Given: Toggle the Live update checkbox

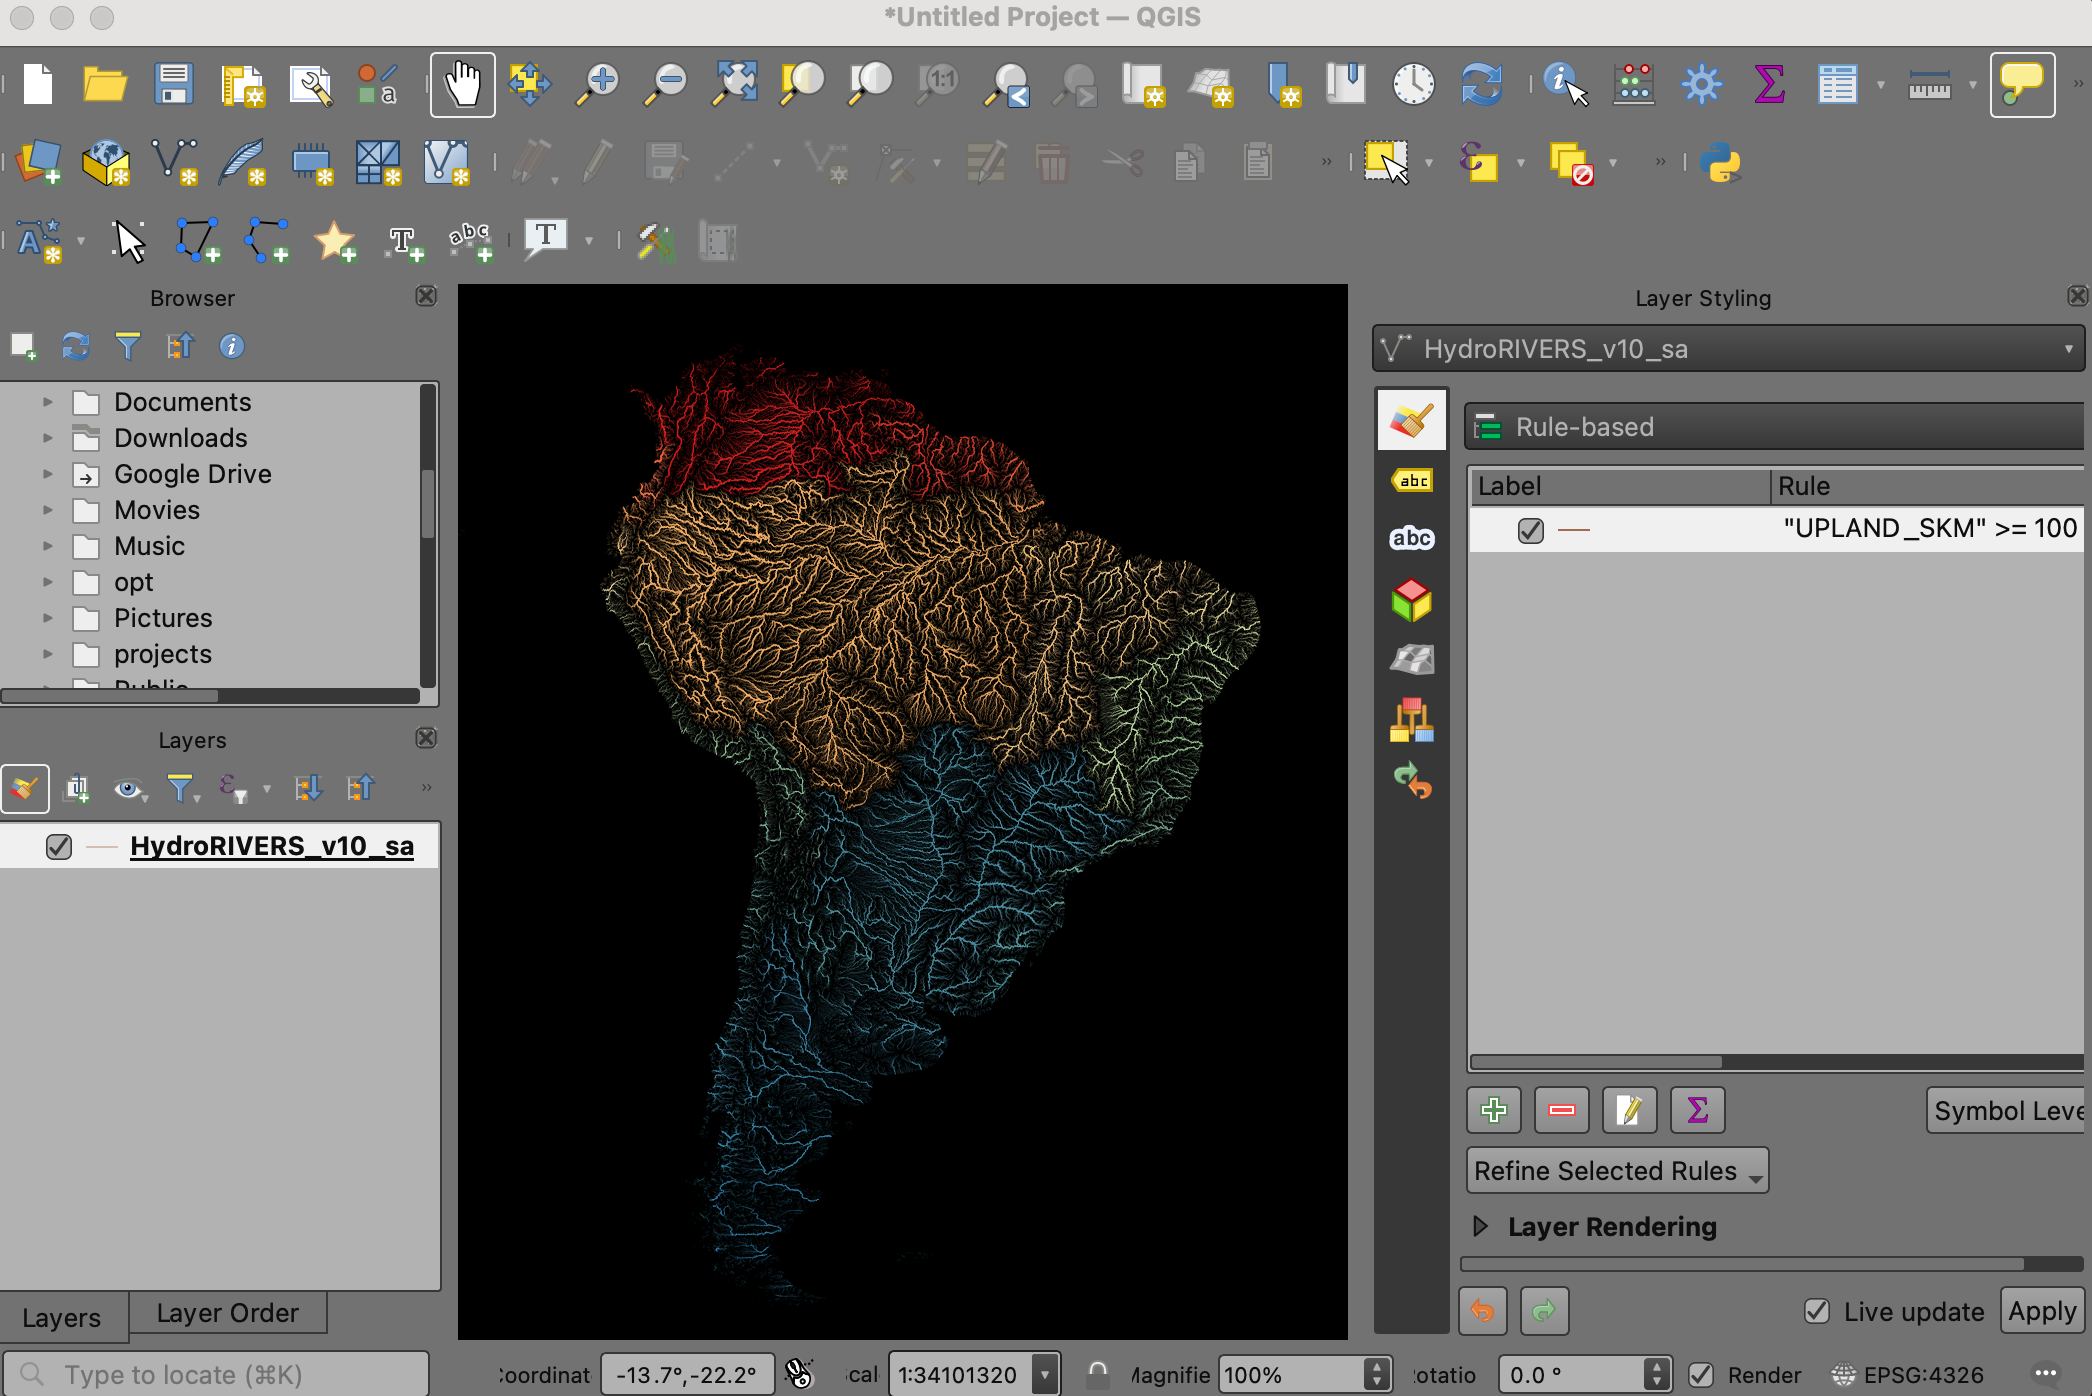Looking at the screenshot, I should 1816,1311.
